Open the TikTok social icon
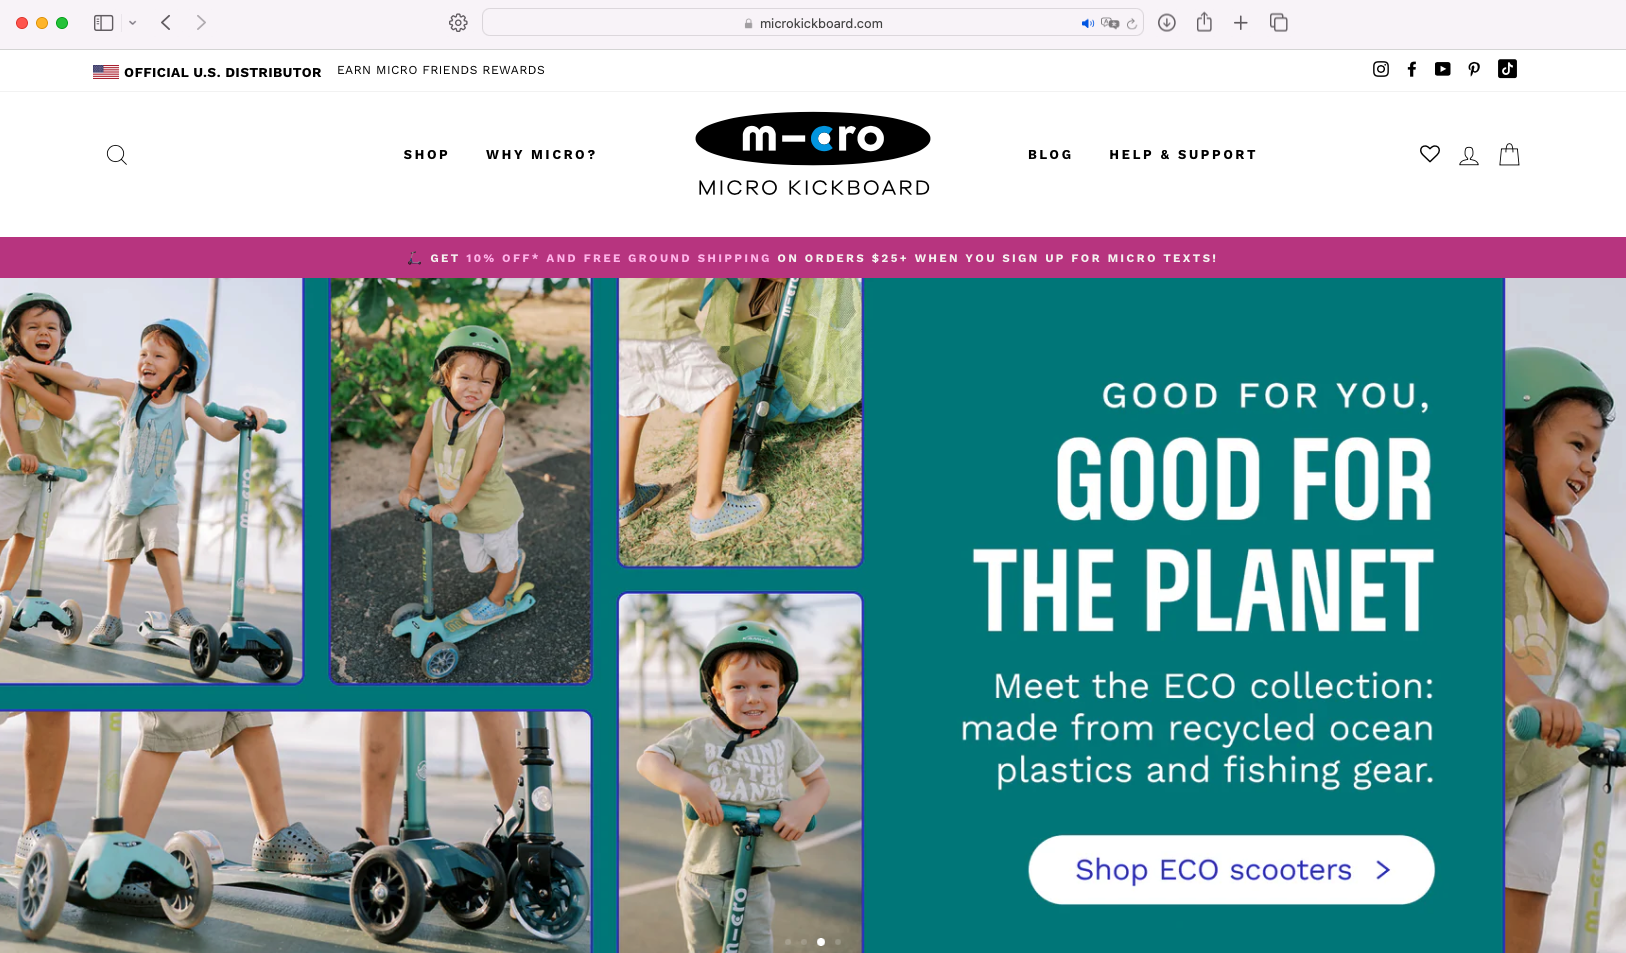The height and width of the screenshot is (953, 1626). tap(1507, 69)
